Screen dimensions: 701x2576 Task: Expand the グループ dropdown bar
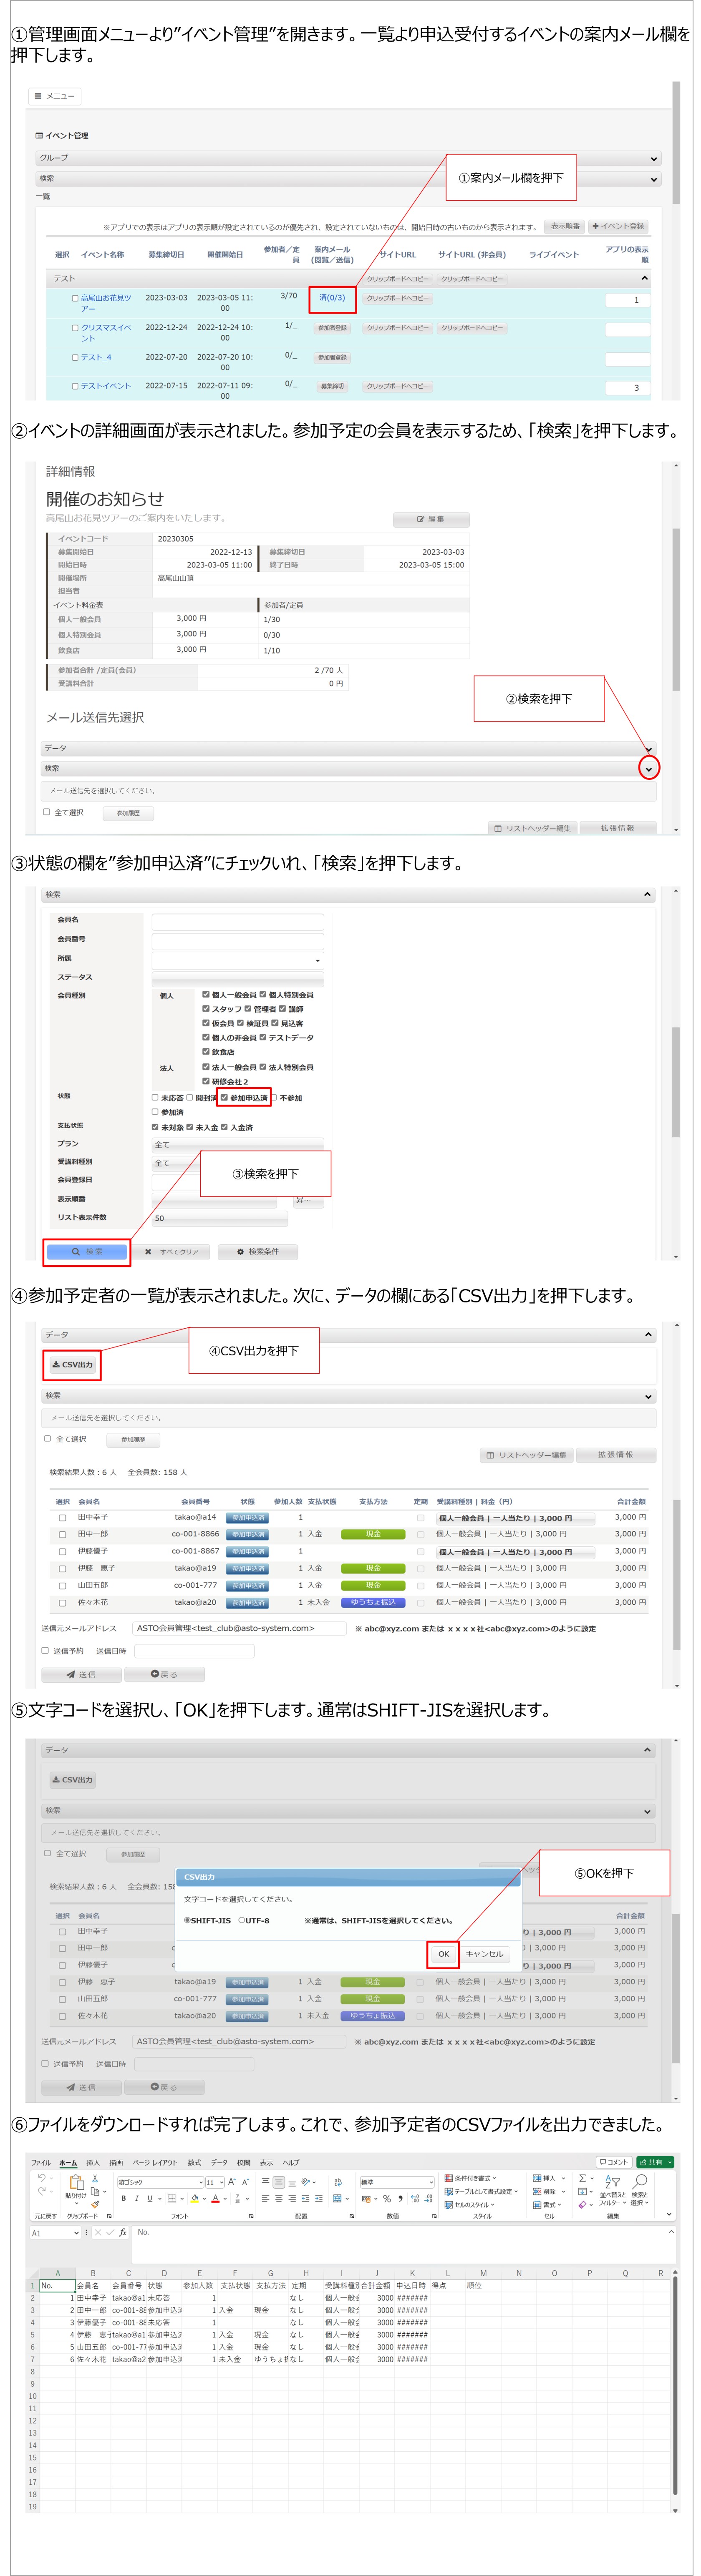(x=348, y=158)
